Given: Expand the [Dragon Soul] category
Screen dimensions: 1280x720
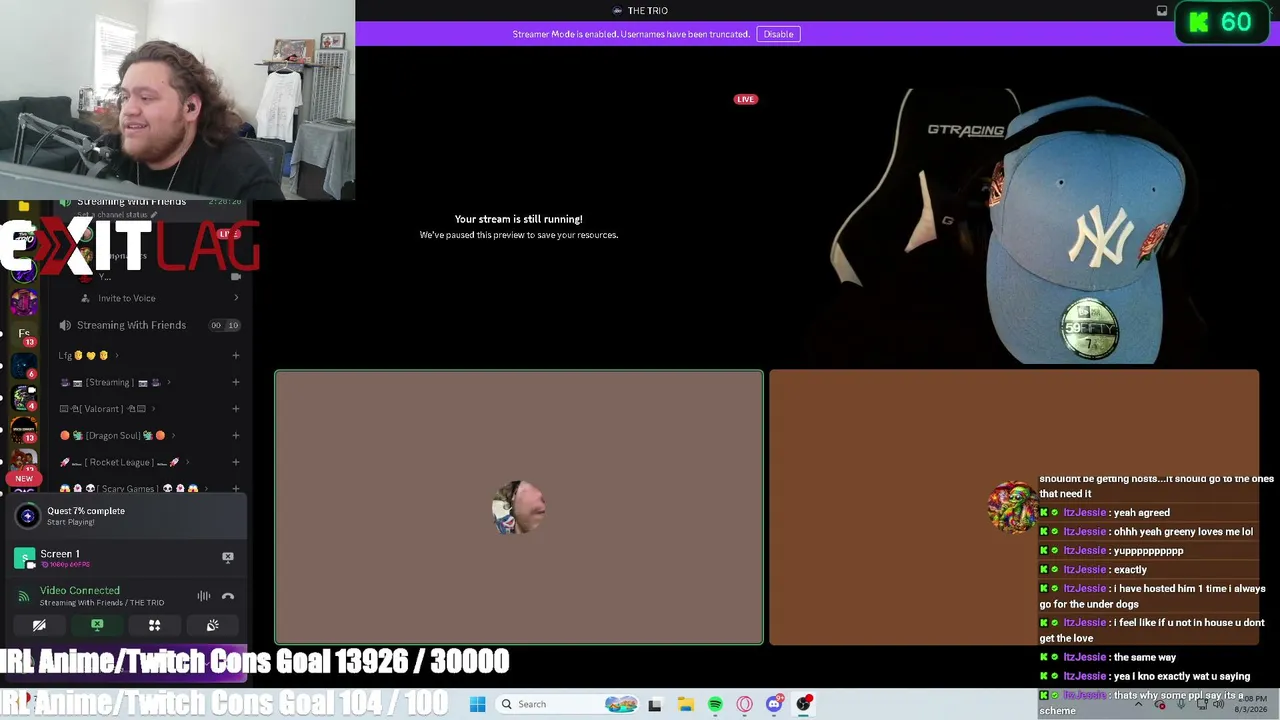Looking at the screenshot, I should tap(118, 436).
